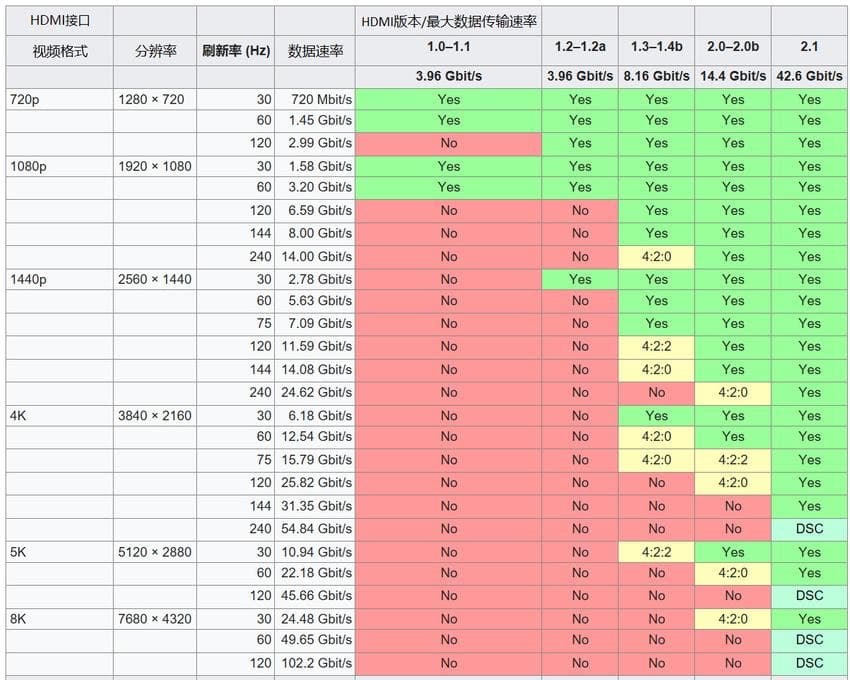Click the 3840 × 2160 resolution cell
850x680 pixels.
[x=155, y=416]
